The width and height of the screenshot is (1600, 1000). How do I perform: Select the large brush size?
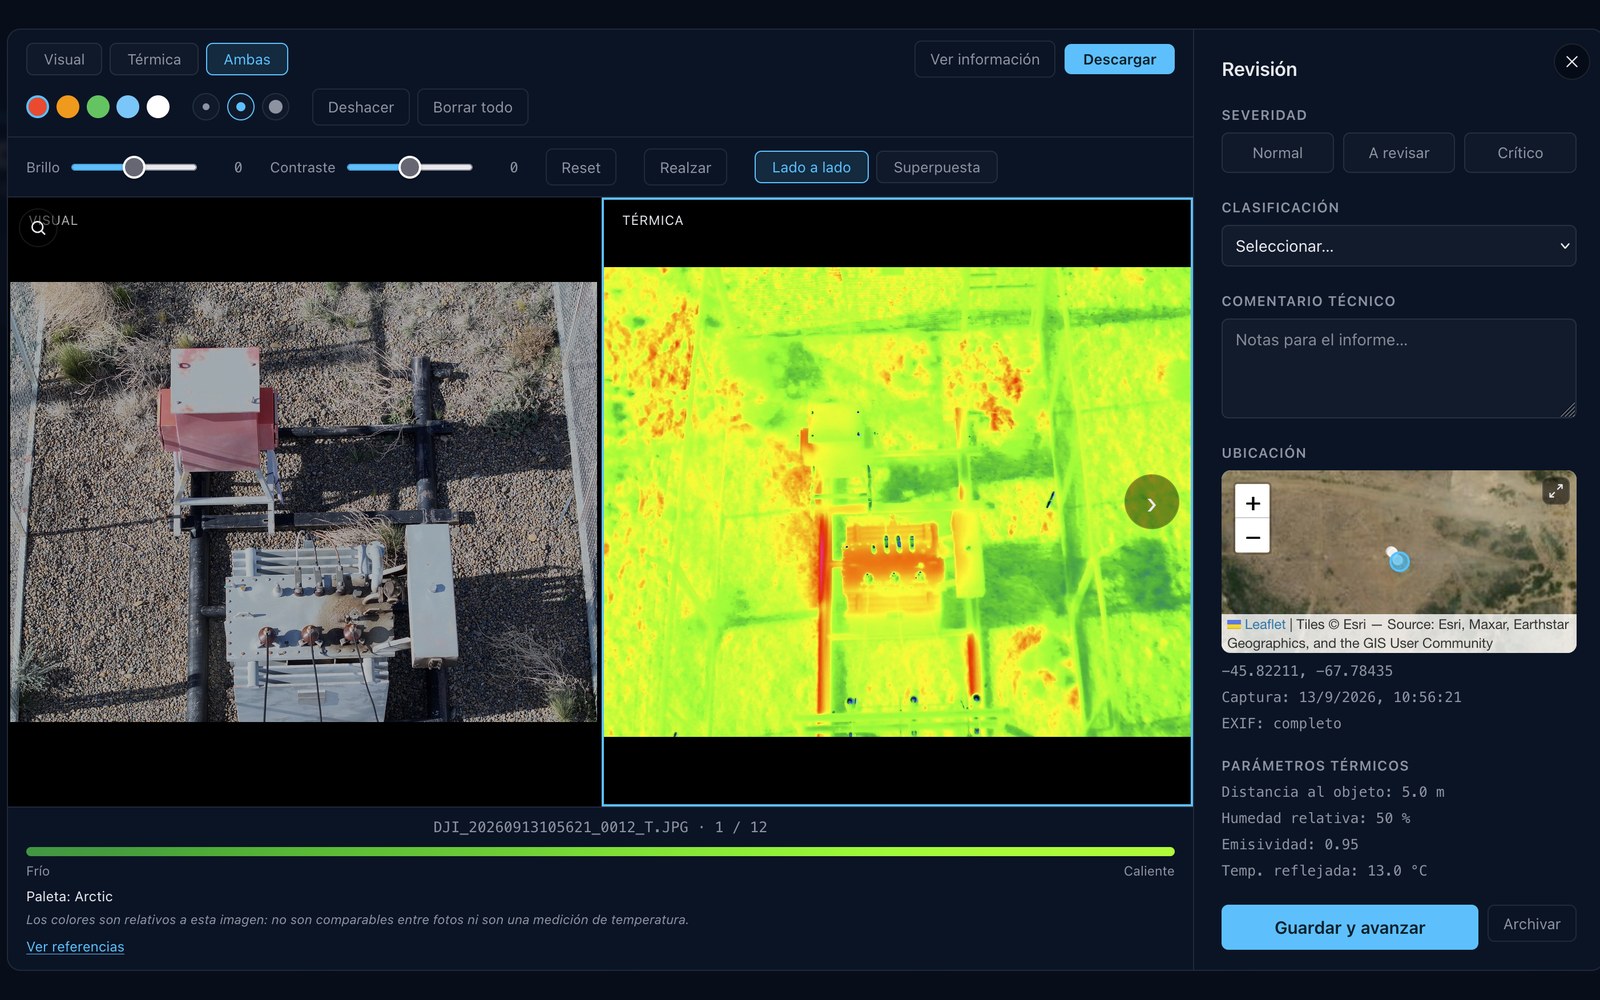tap(276, 107)
